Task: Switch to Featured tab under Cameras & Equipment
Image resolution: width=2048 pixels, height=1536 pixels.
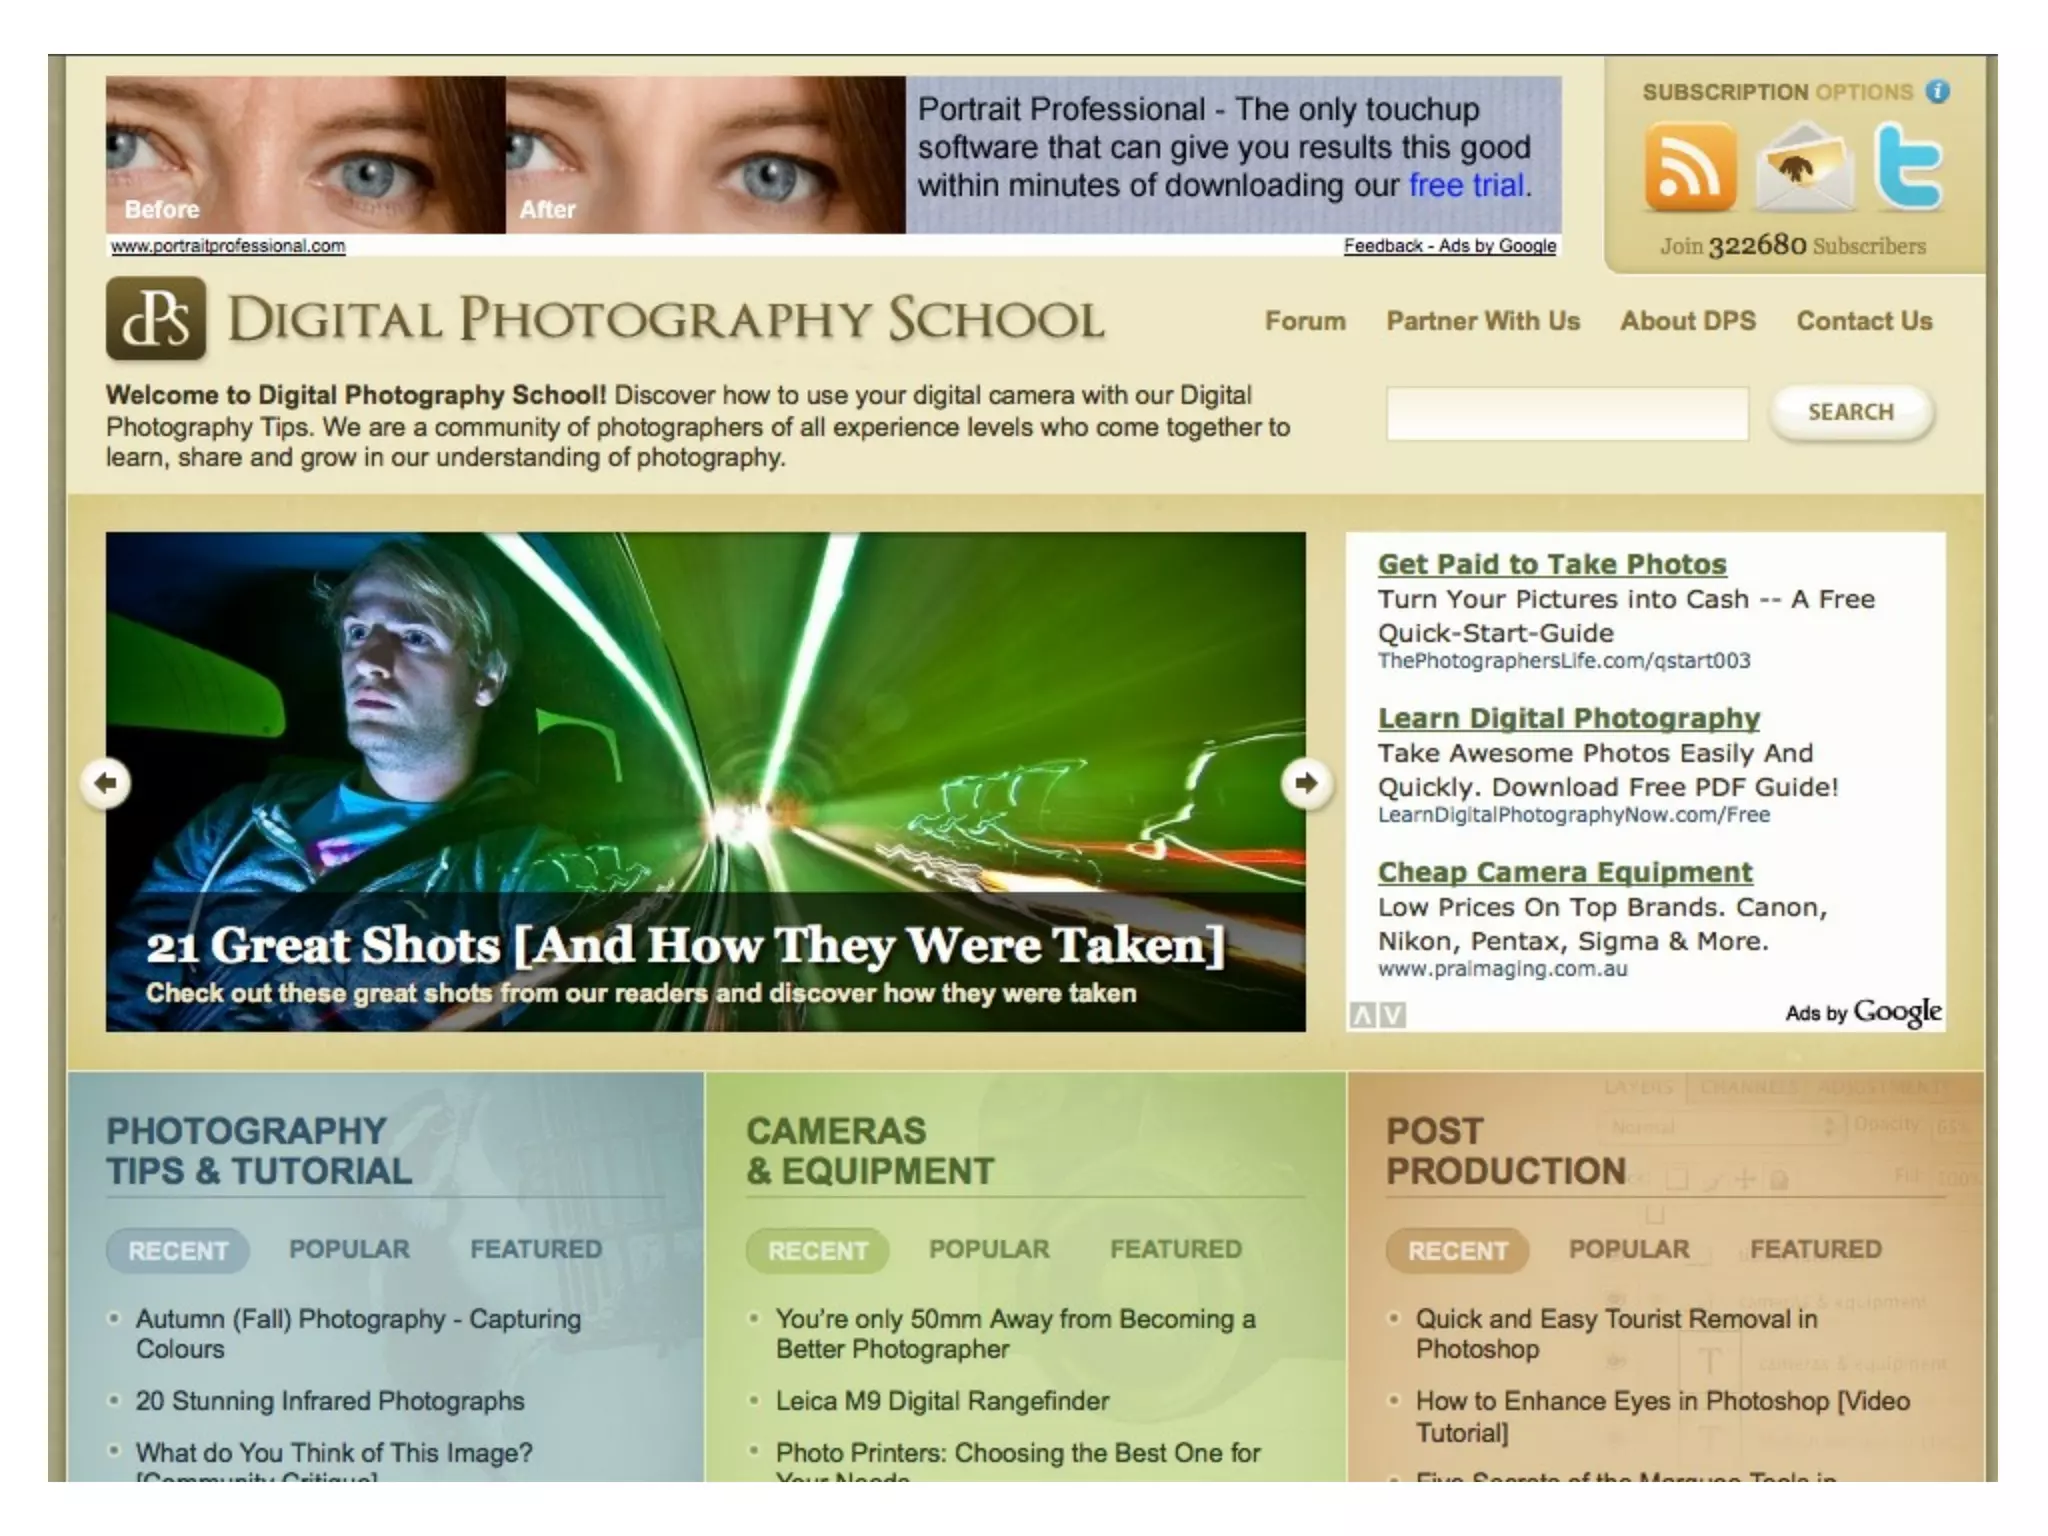Action: click(x=1175, y=1249)
